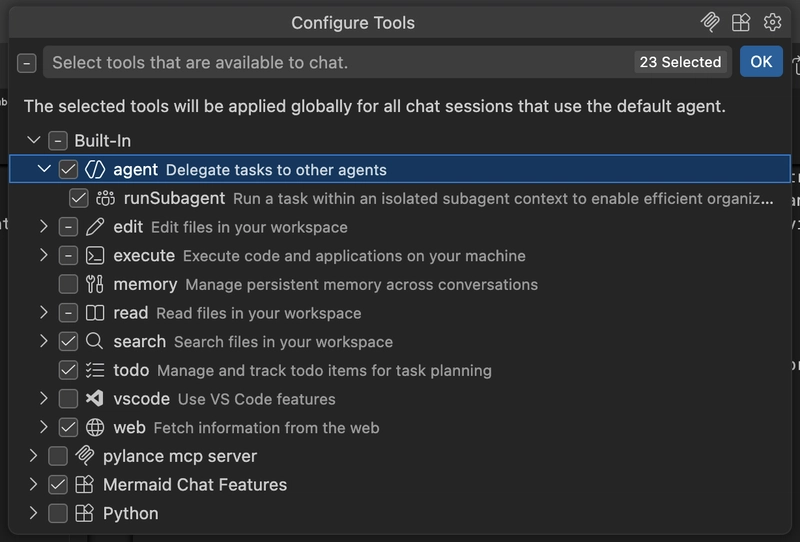The height and width of the screenshot is (542, 800).
Task: Click the MCP server icon in title bar
Action: 711,22
